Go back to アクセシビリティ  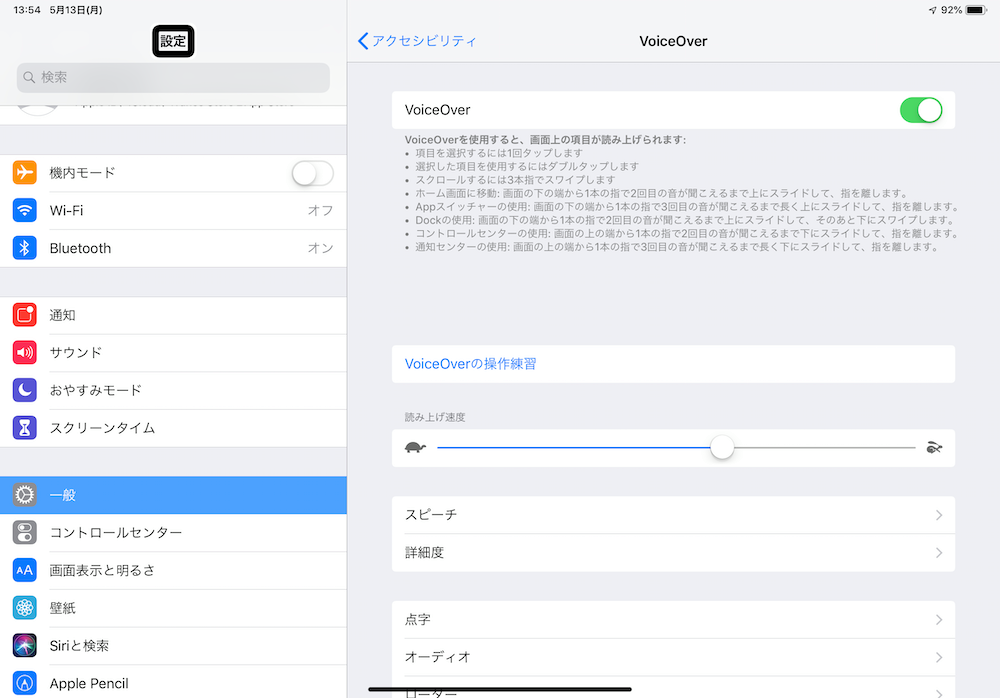coord(417,41)
